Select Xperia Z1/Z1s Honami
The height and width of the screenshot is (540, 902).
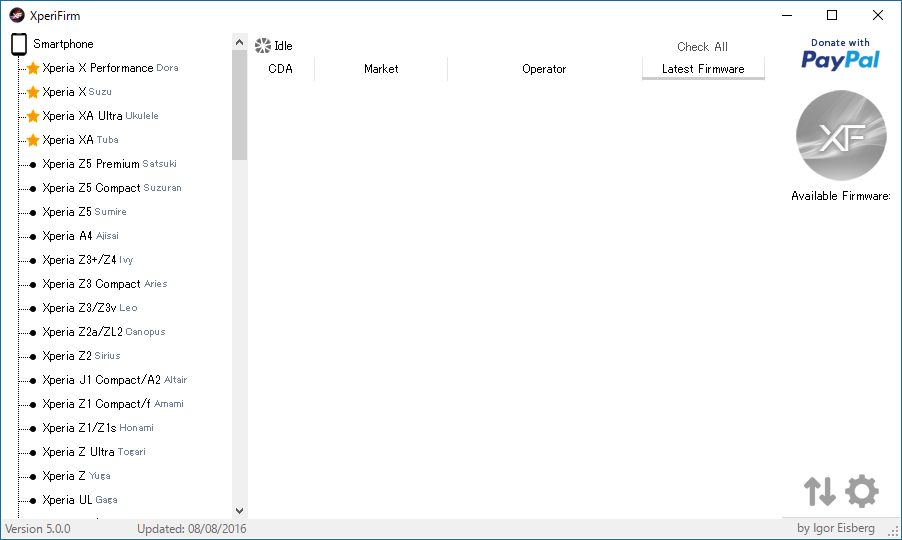[98, 428]
